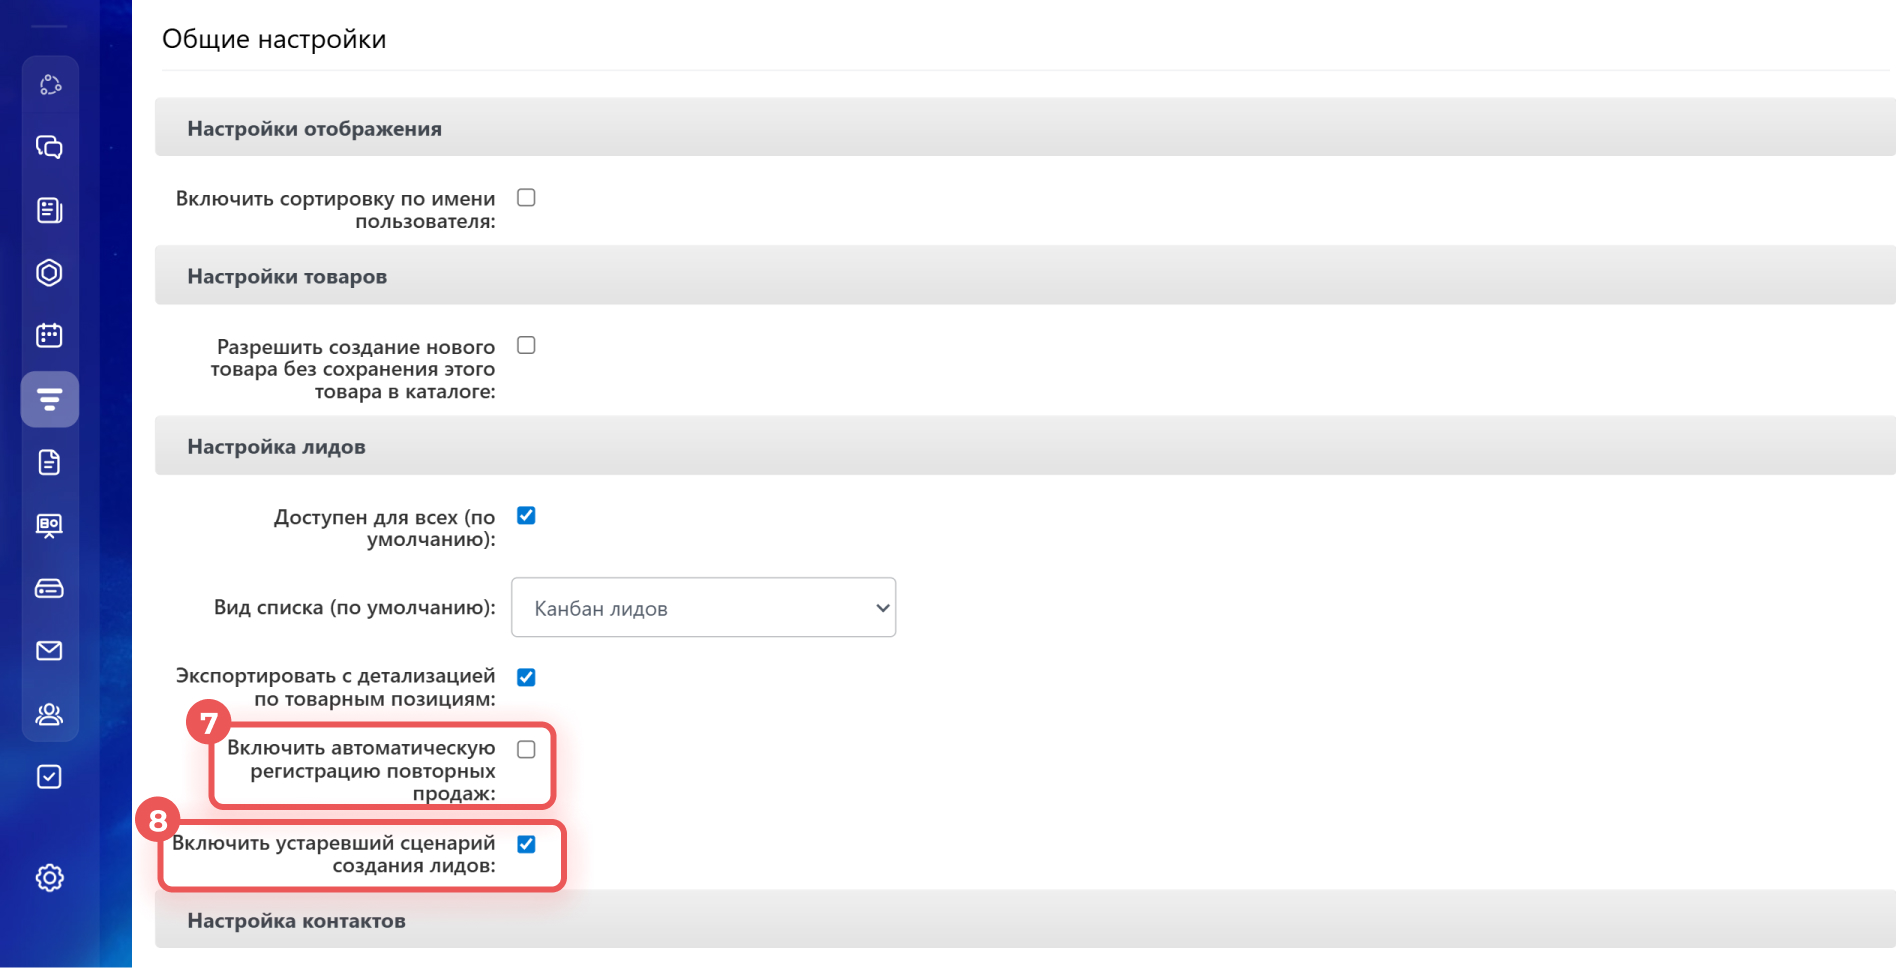The image size is (1896, 968).
Task: Open the 'Канбан лидов' list view dropdown
Action: click(x=703, y=608)
